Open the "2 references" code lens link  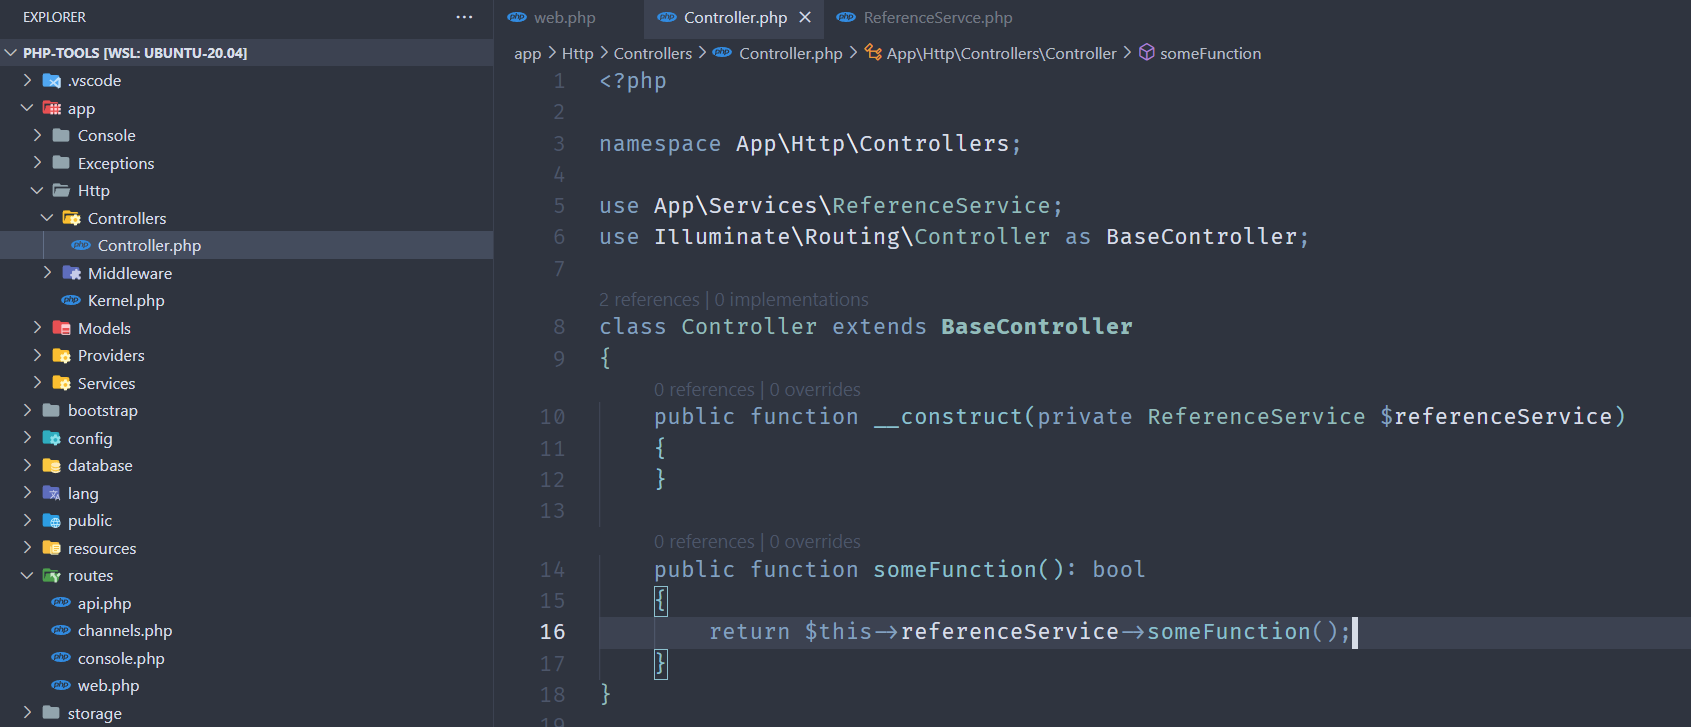pyautogui.click(x=649, y=299)
